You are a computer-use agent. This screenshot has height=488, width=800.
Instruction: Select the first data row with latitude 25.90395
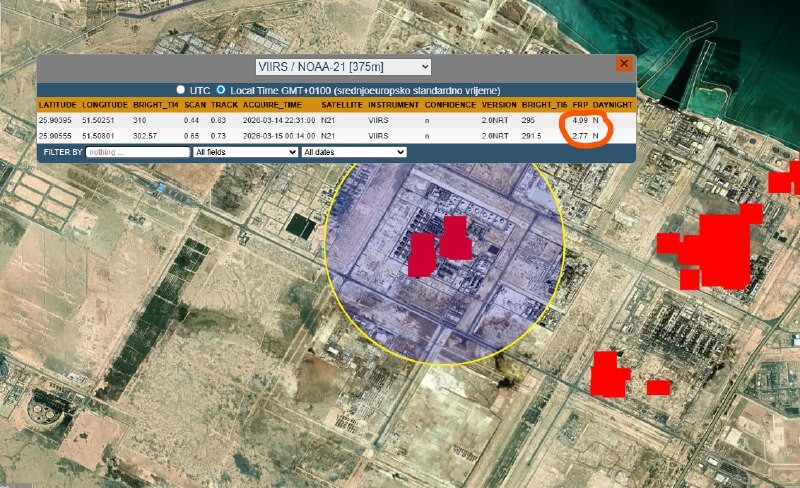pos(300,120)
